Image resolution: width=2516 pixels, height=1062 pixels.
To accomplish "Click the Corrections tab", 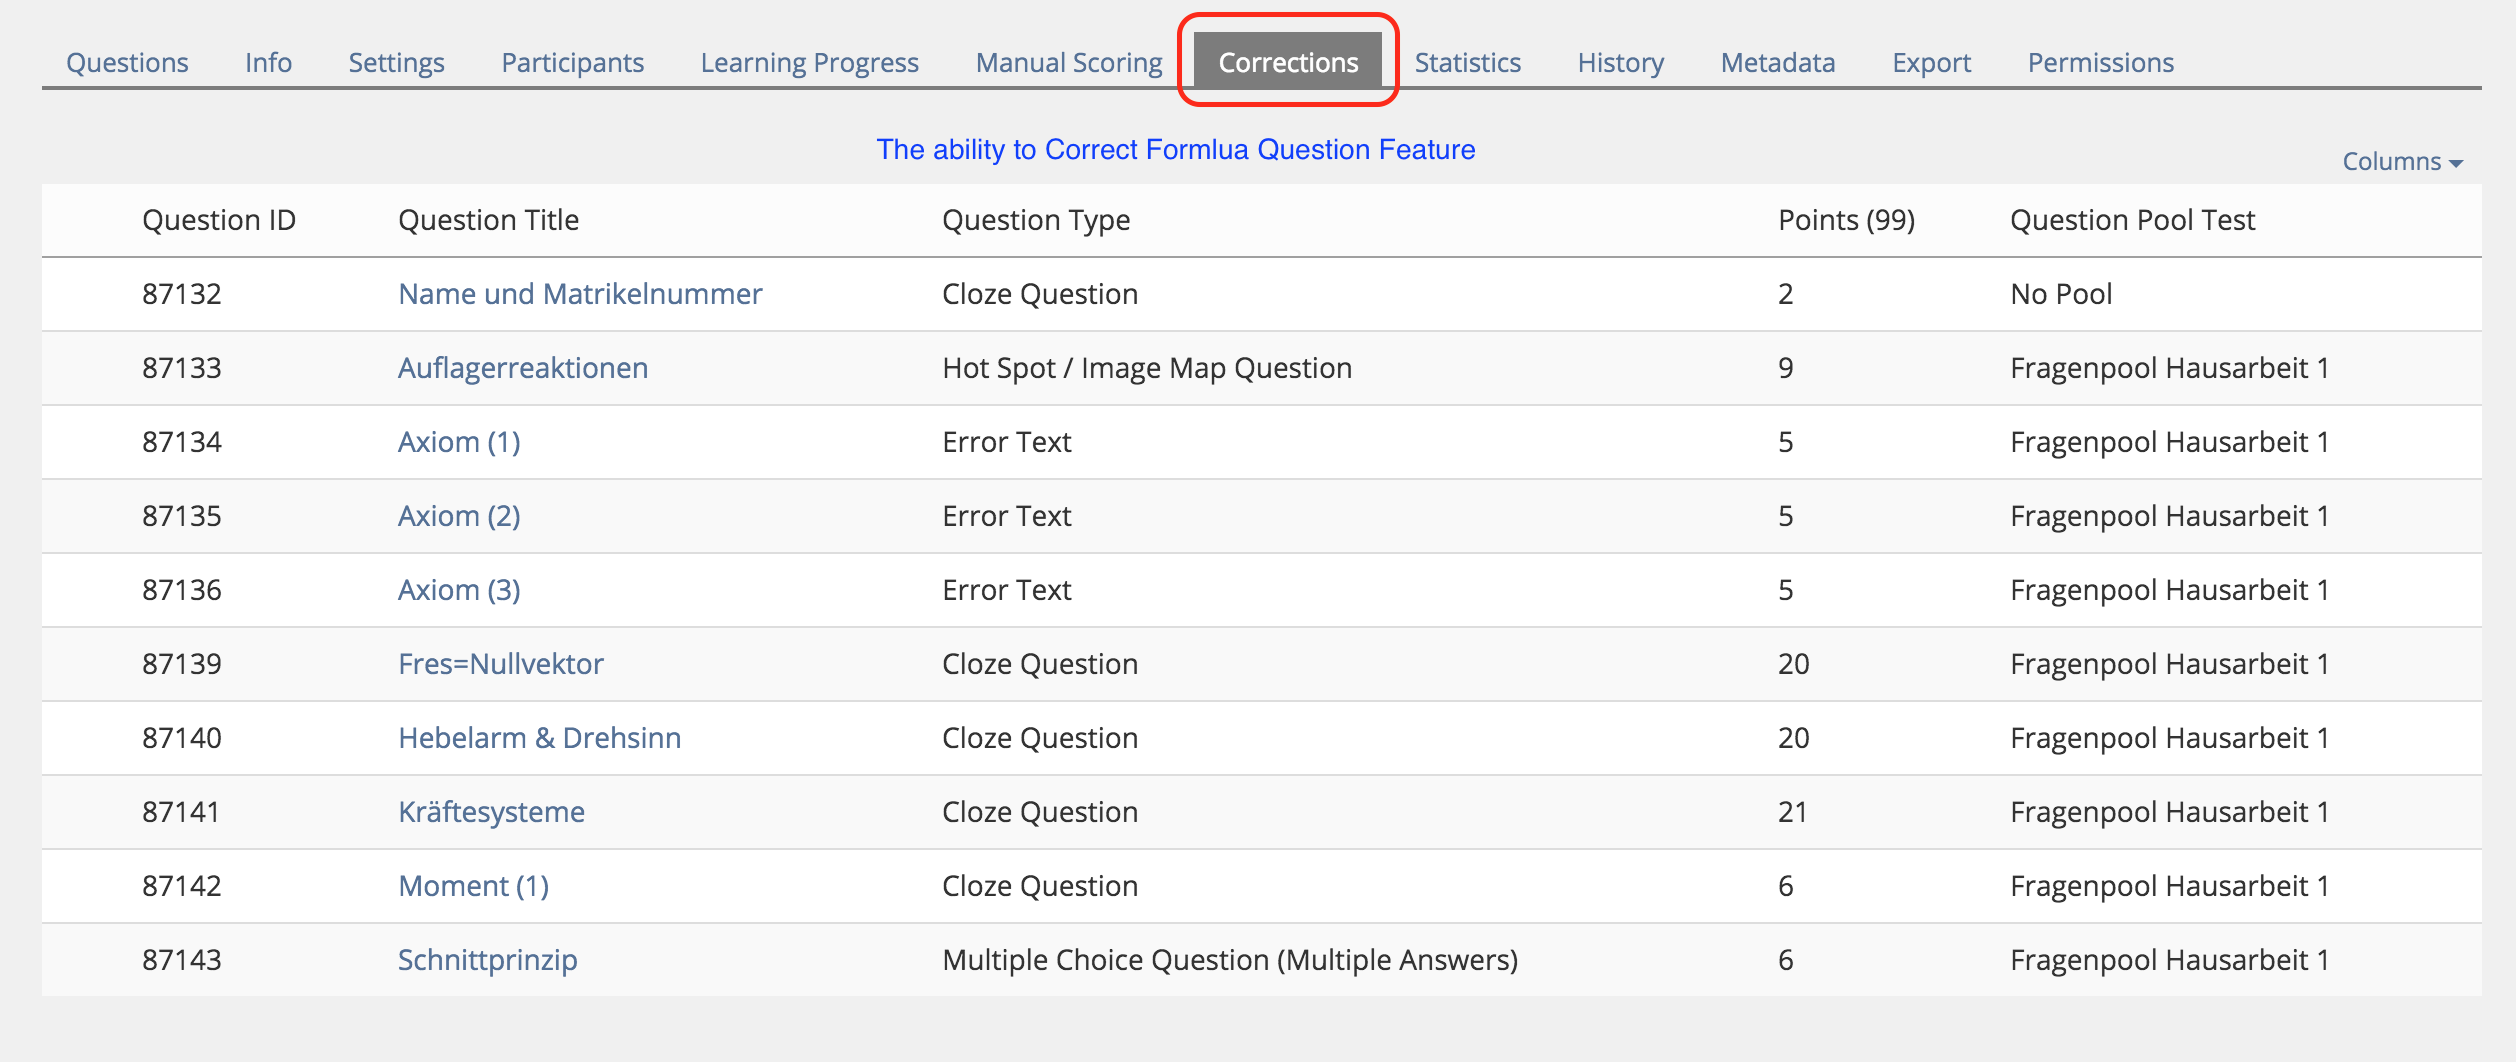I will [x=1287, y=62].
